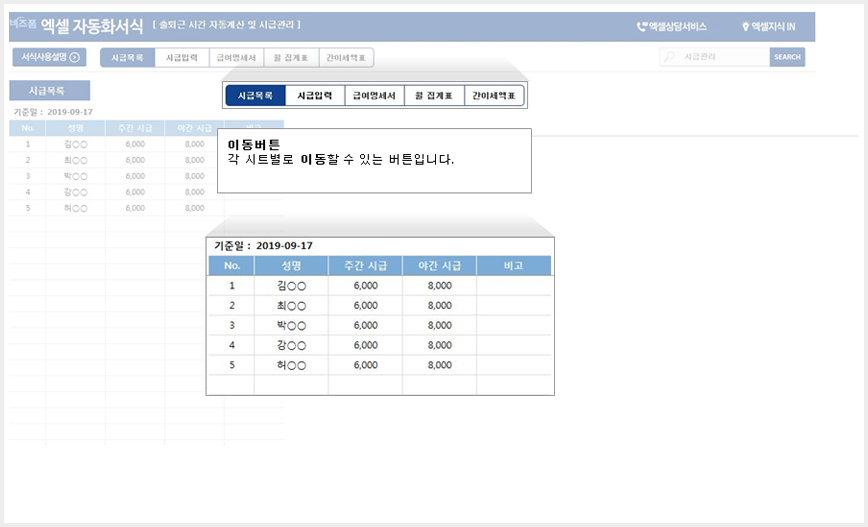
Task: Select 시급입력 tab in the faded top toolbar
Action: coord(182,58)
